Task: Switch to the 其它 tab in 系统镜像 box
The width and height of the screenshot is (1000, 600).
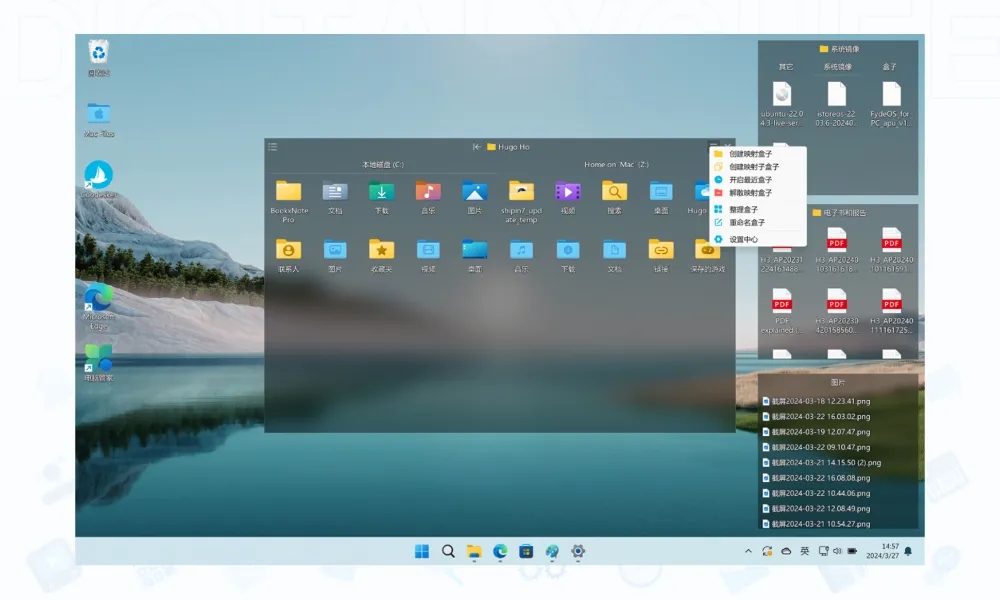Action: [786, 67]
